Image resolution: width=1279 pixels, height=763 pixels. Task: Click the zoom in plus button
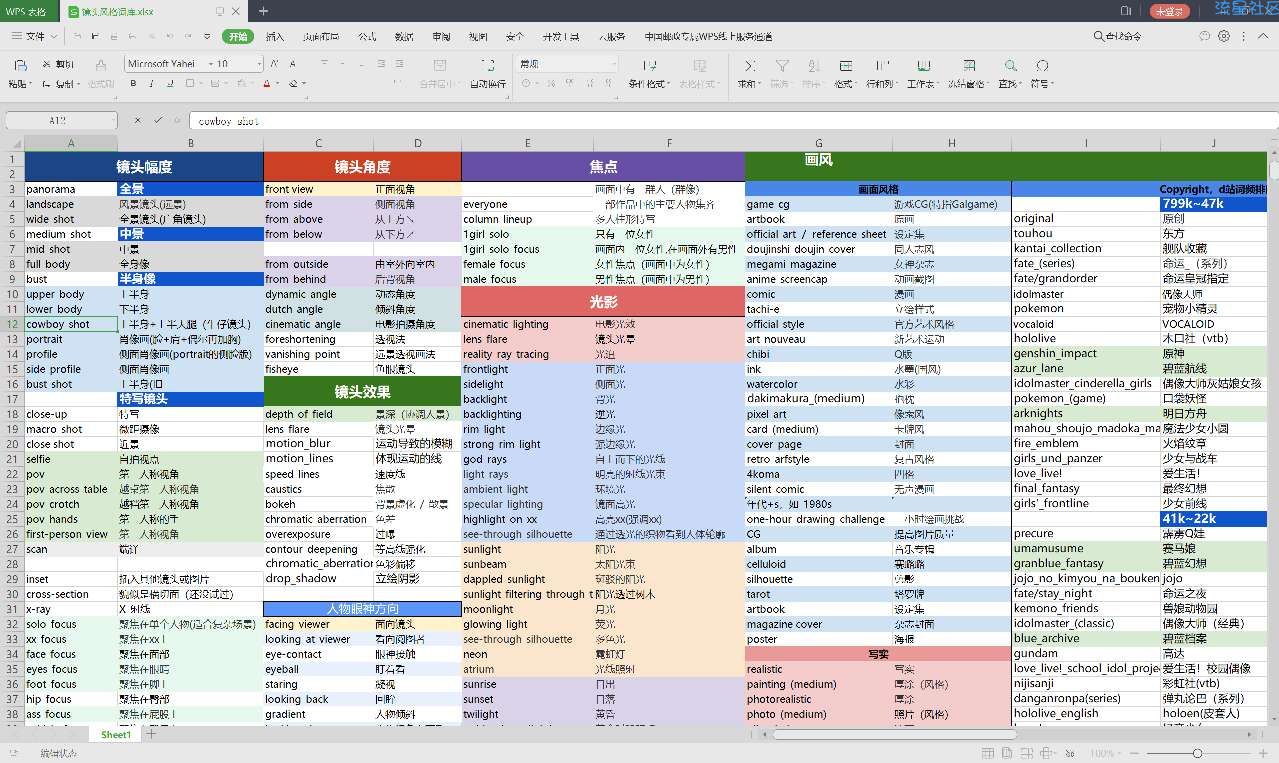pyautogui.click(x=1263, y=753)
